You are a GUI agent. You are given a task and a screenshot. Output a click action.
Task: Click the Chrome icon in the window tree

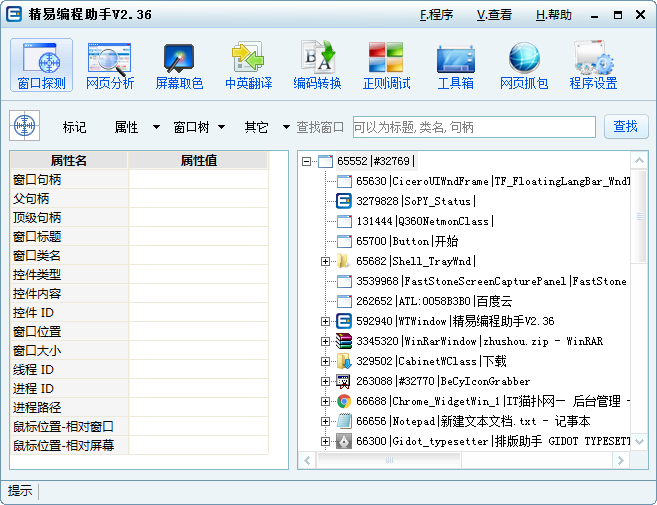tap(344, 401)
